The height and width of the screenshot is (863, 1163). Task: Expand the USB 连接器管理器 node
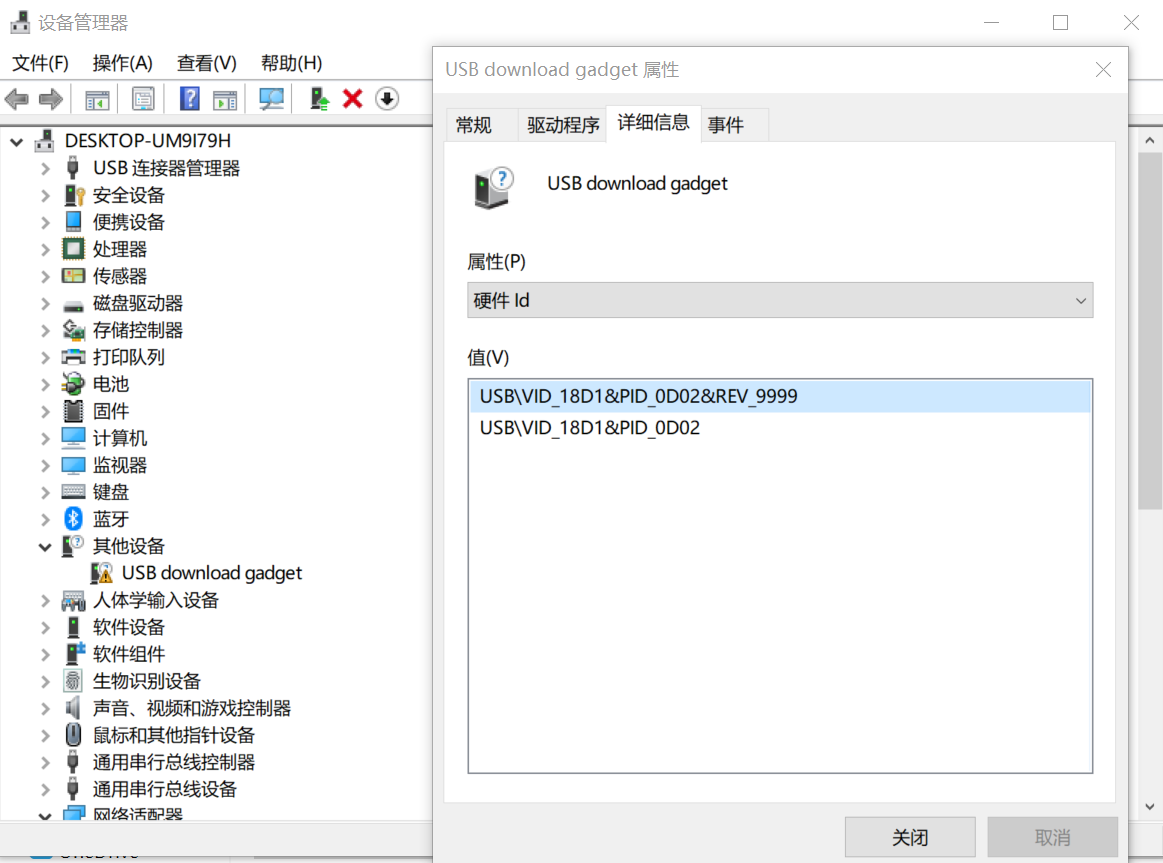coord(45,168)
